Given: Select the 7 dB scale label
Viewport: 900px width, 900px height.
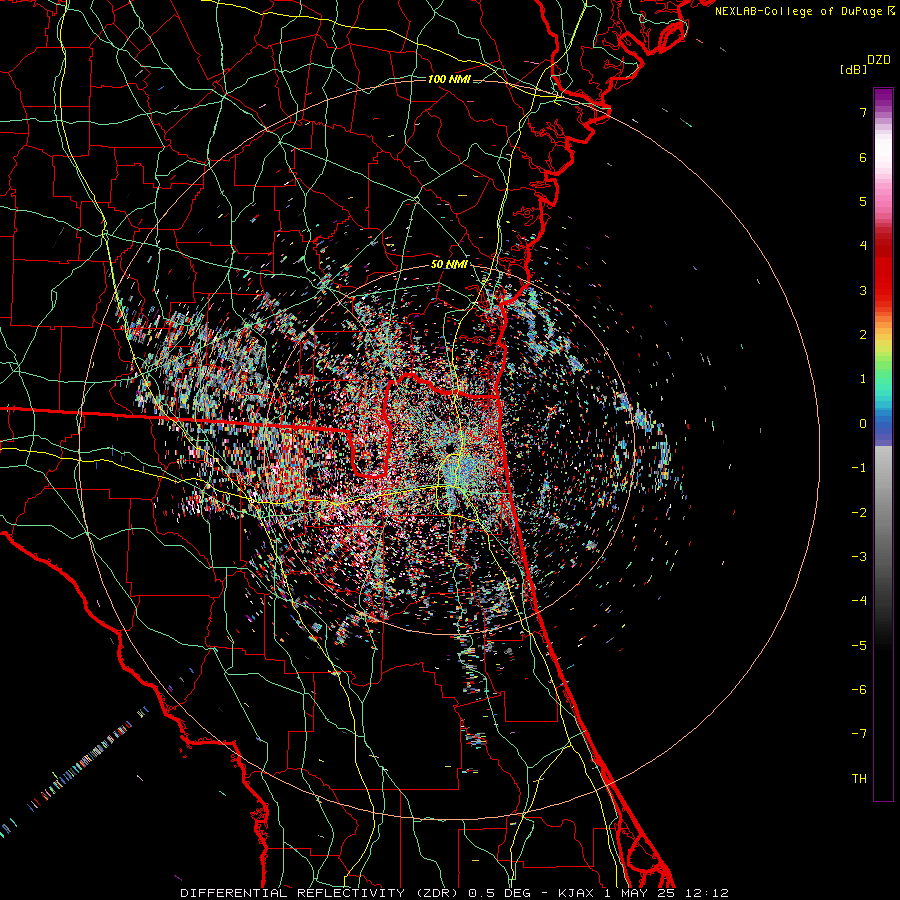Looking at the screenshot, I should [x=863, y=112].
